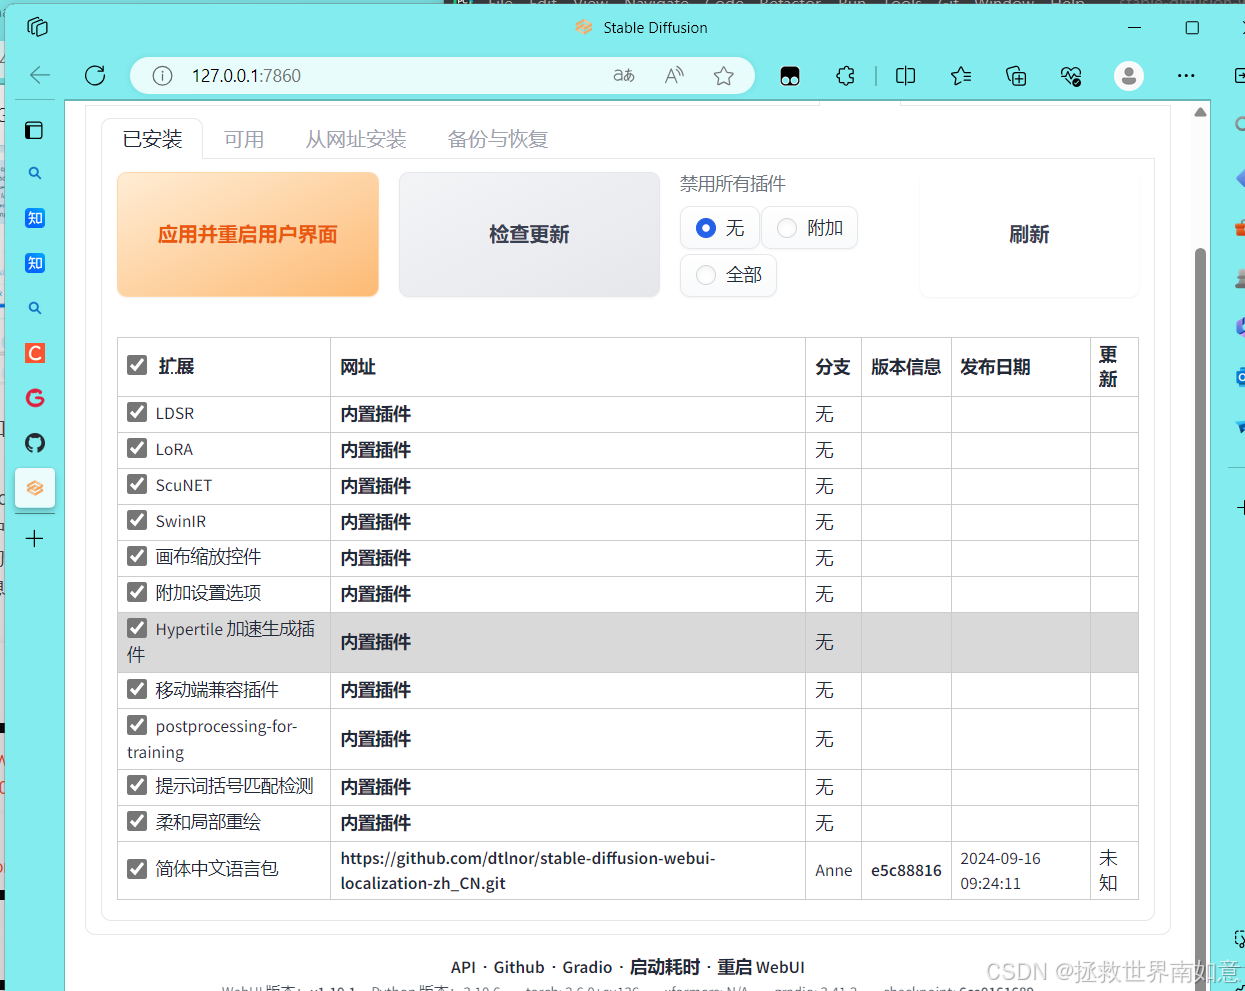Switch to the CSDN tab in the sidebar
Viewport: 1245px width, 991px height.
pos(35,353)
